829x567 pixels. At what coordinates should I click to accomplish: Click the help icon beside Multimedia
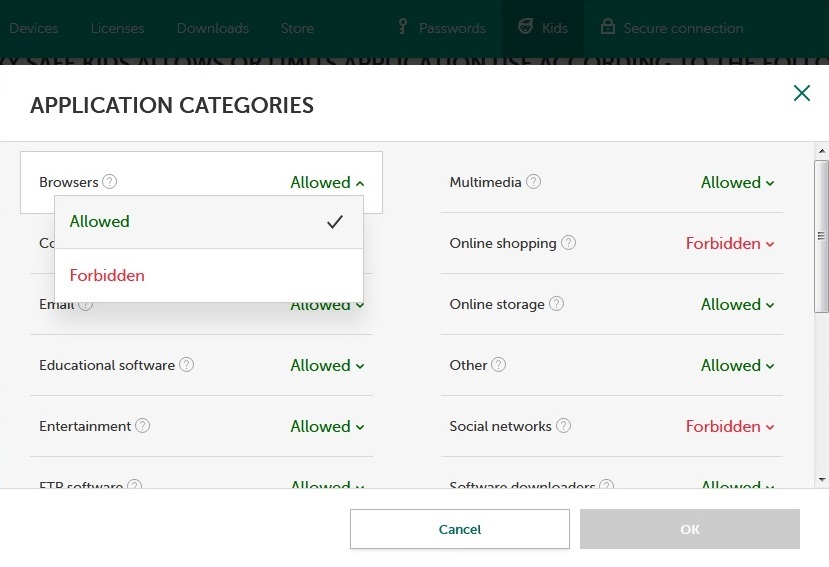[534, 182]
